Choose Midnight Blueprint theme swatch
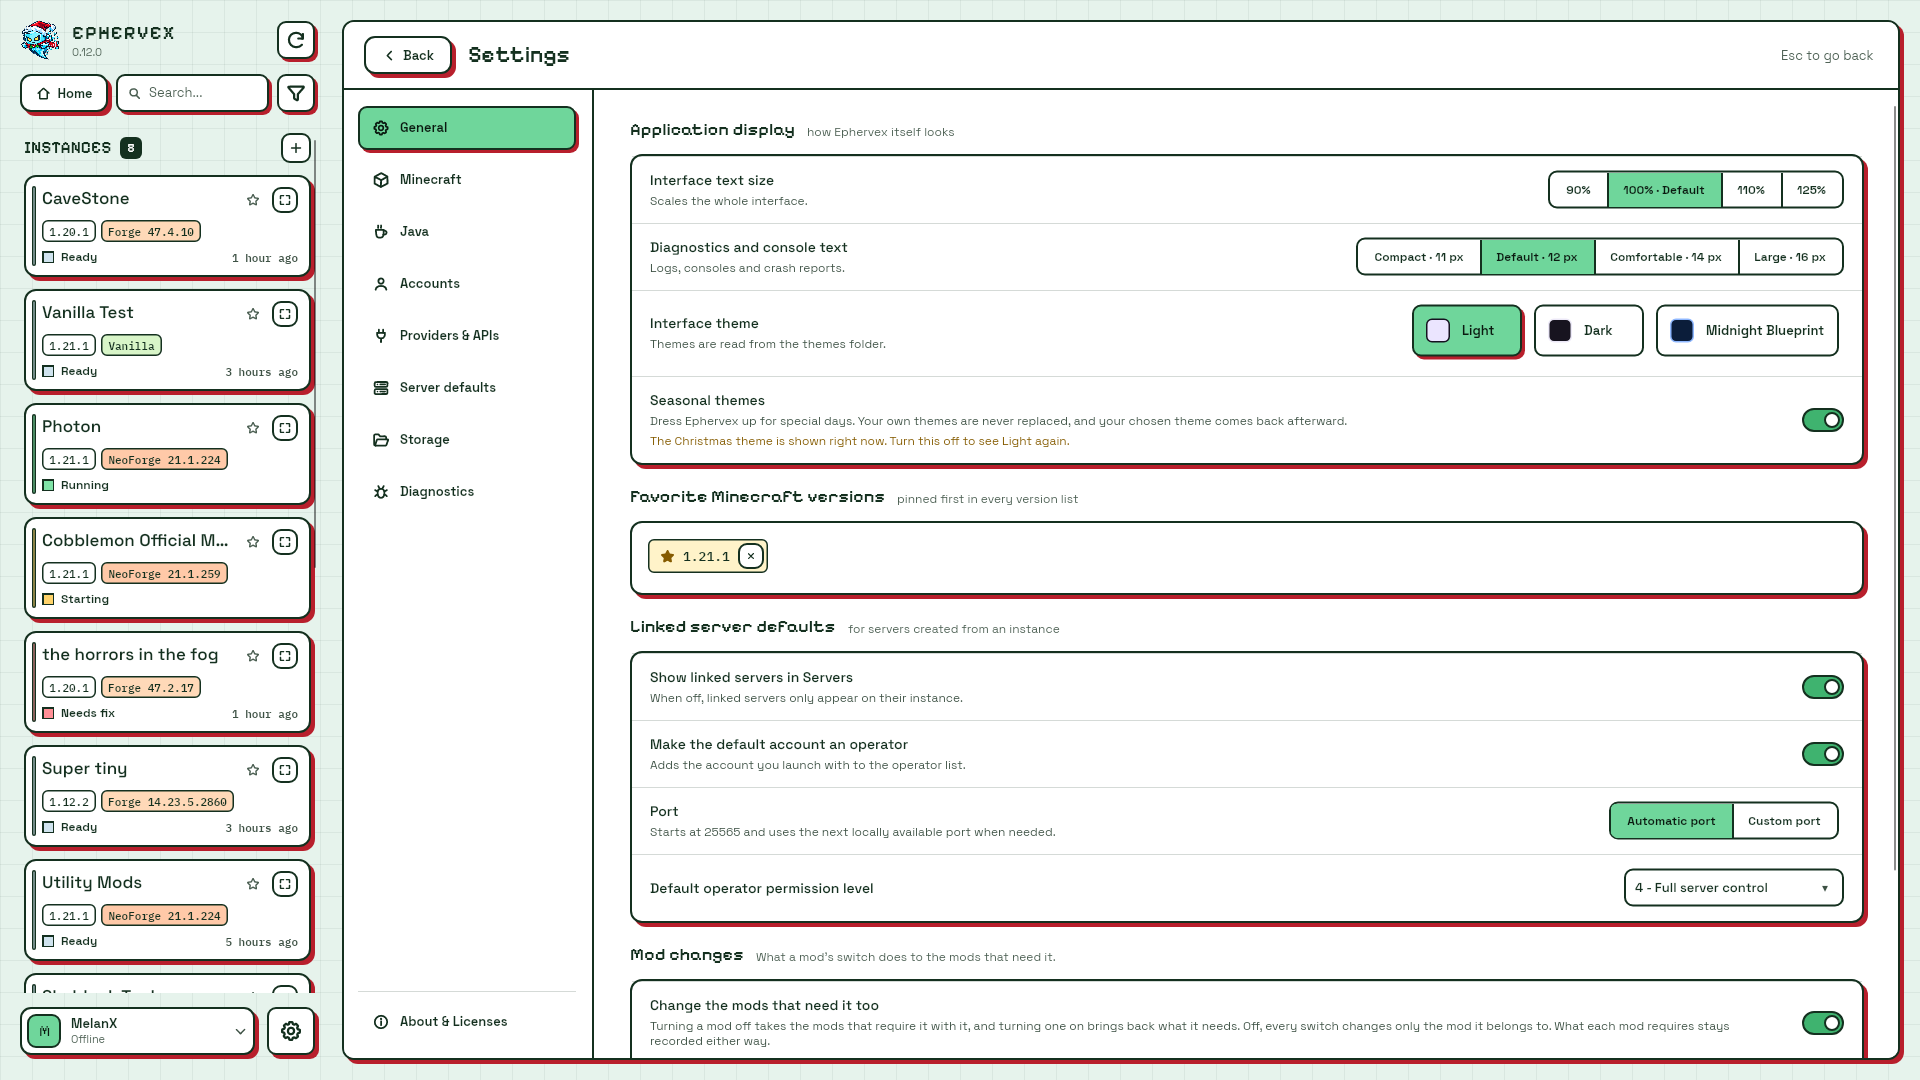1920x1080 pixels. click(x=1747, y=331)
